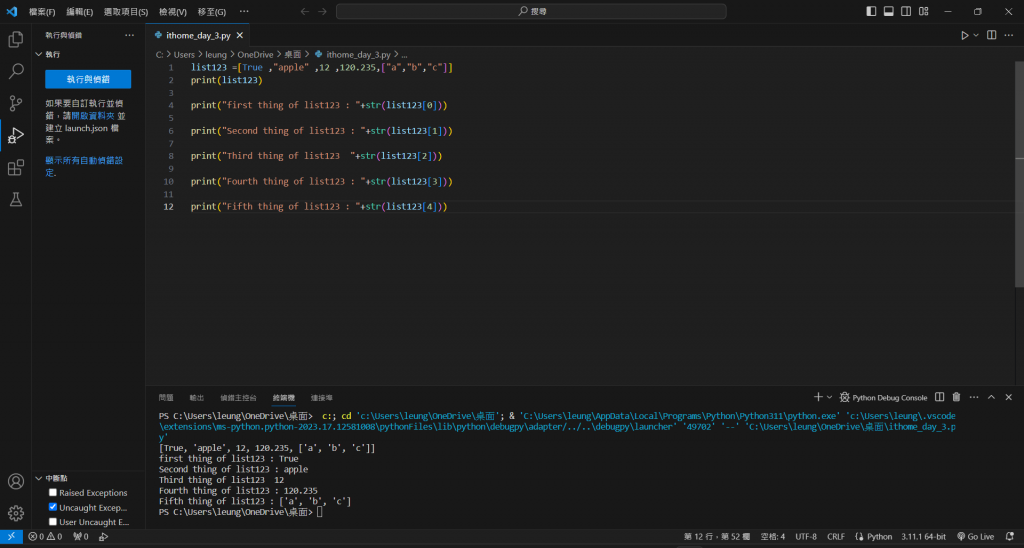This screenshot has width=1024, height=548.
Task: Click the remote window status bar icon
Action: pyautogui.click(x=11, y=536)
